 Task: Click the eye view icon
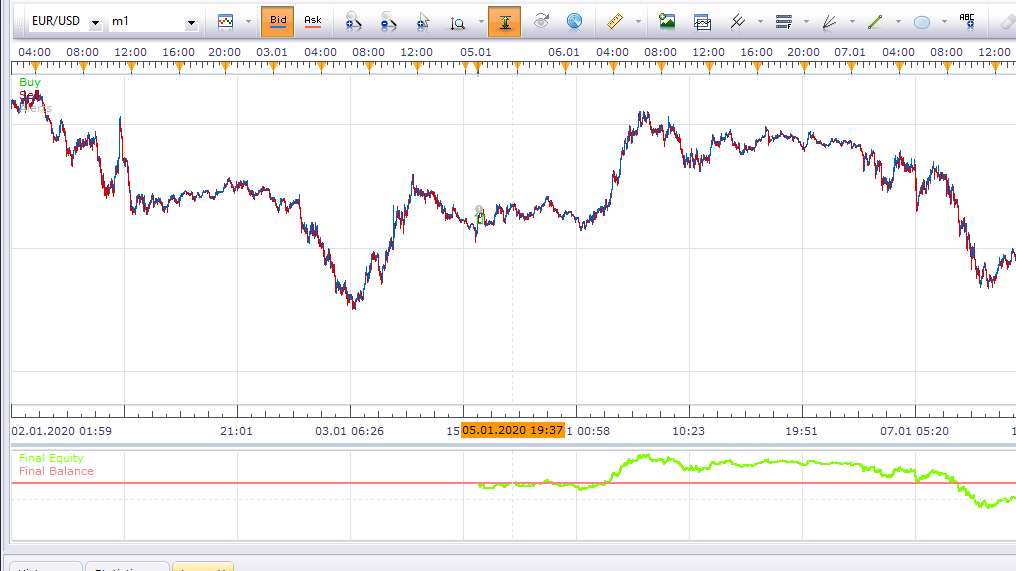[x=542, y=22]
